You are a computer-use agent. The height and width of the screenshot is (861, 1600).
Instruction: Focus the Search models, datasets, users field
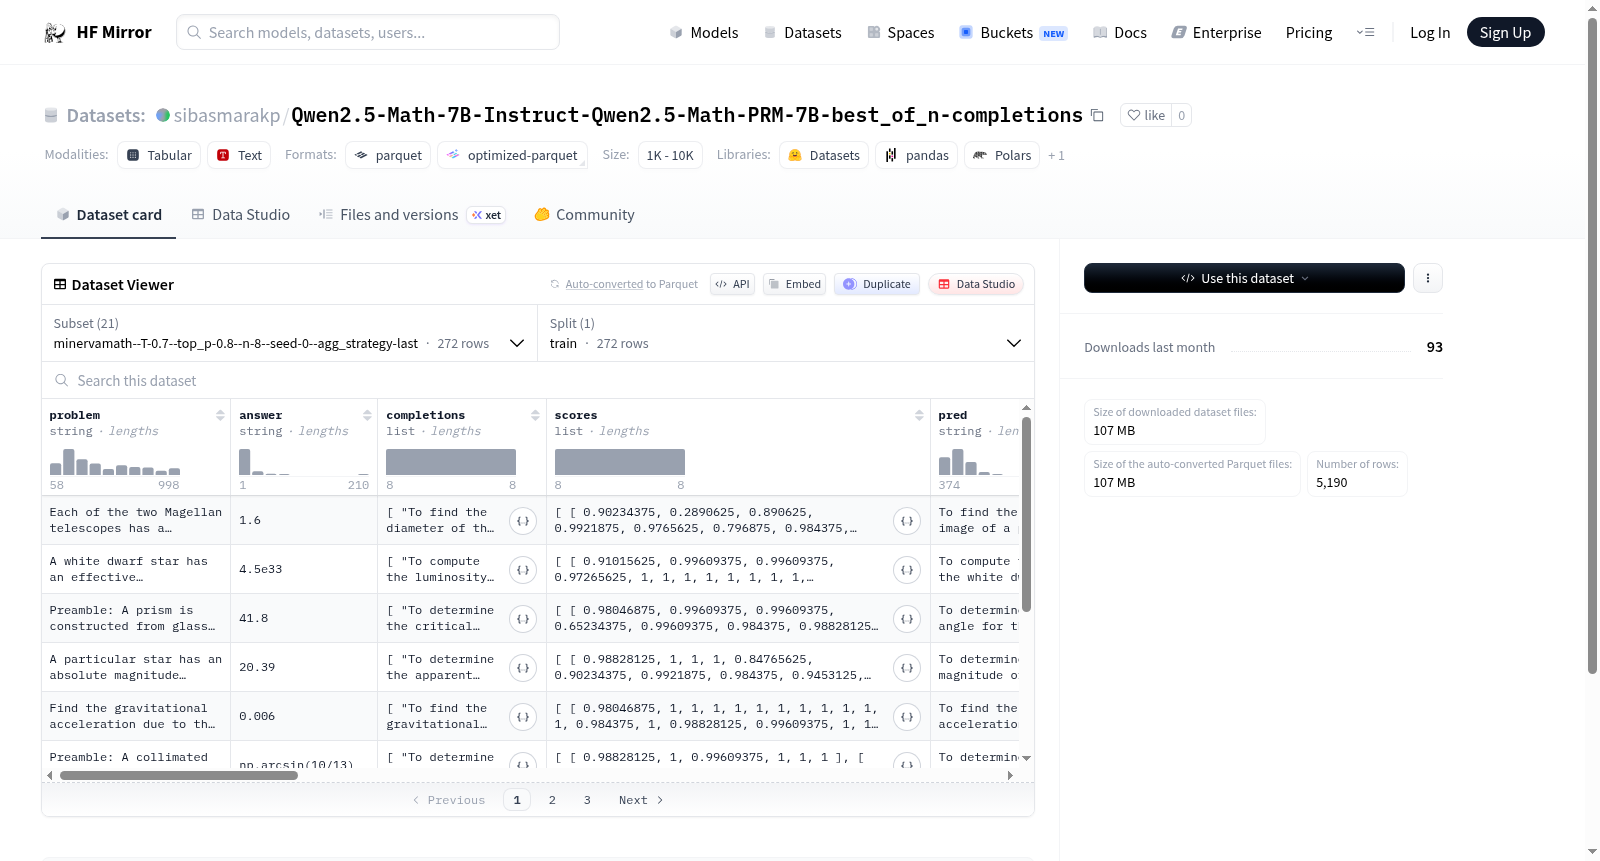pos(368,33)
